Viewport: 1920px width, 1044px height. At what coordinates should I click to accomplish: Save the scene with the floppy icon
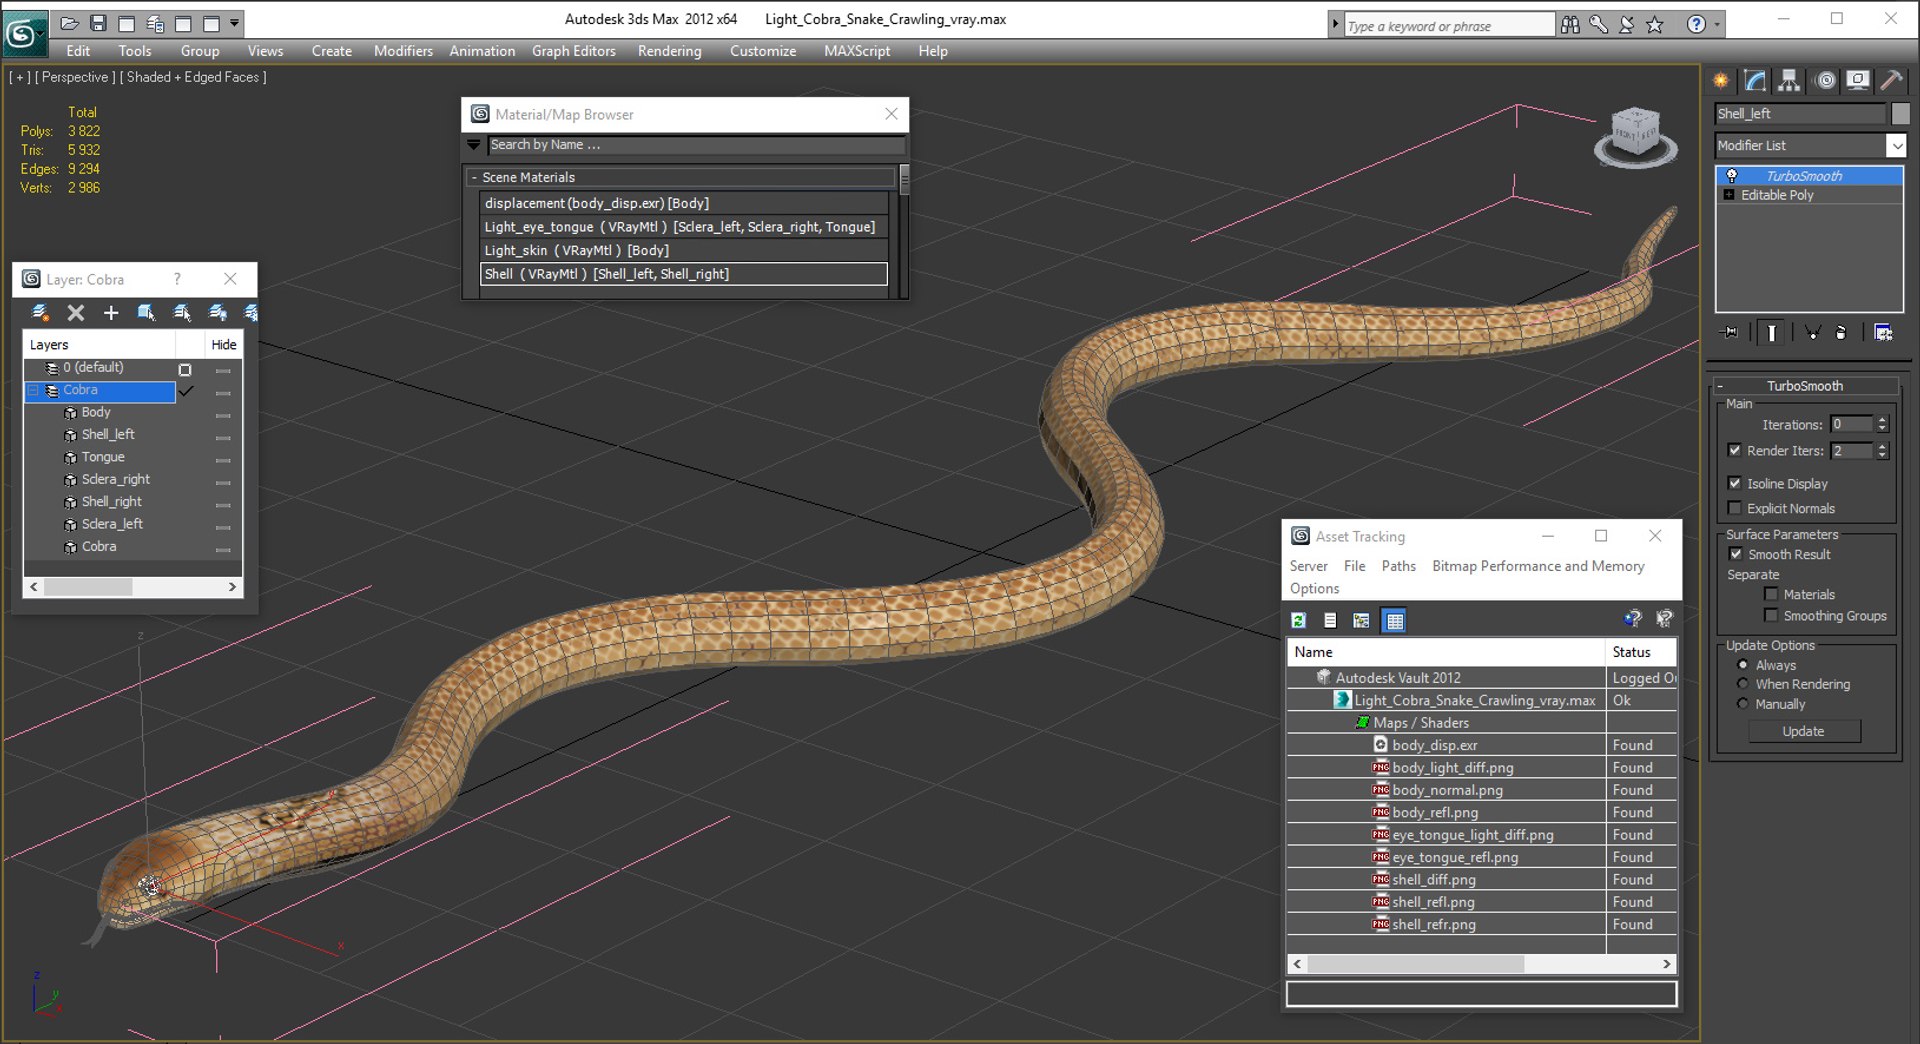[x=98, y=22]
